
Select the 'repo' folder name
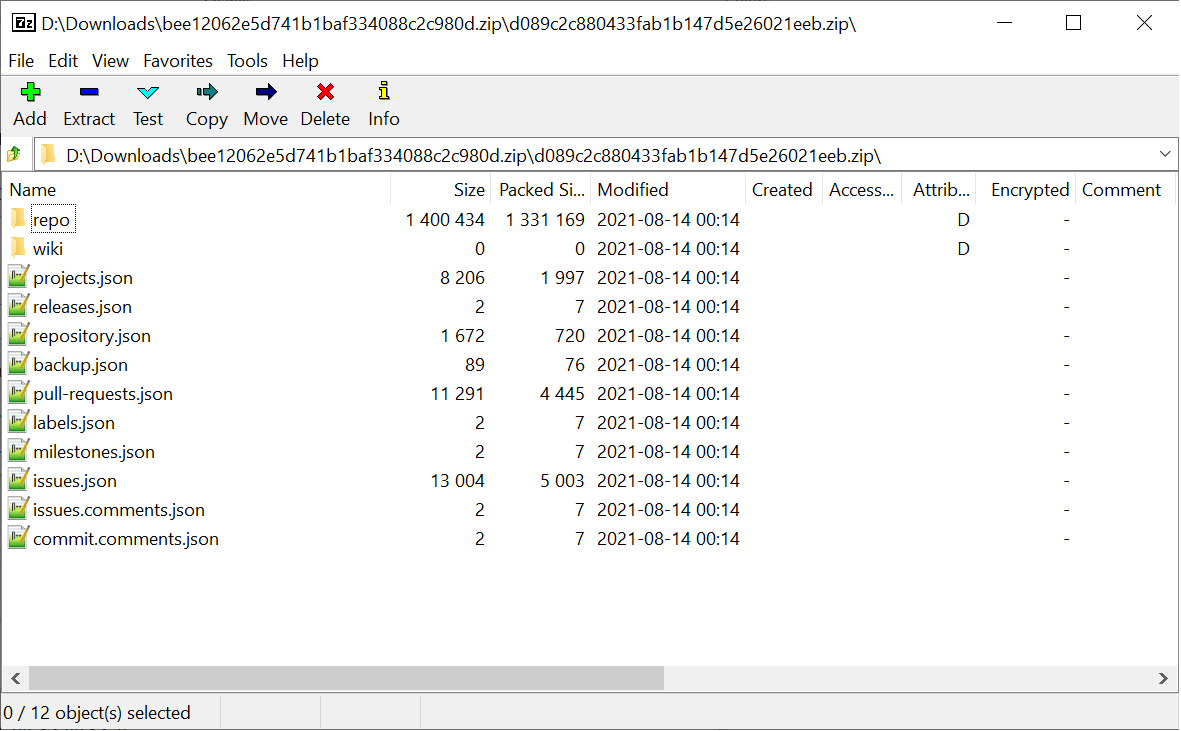51,220
